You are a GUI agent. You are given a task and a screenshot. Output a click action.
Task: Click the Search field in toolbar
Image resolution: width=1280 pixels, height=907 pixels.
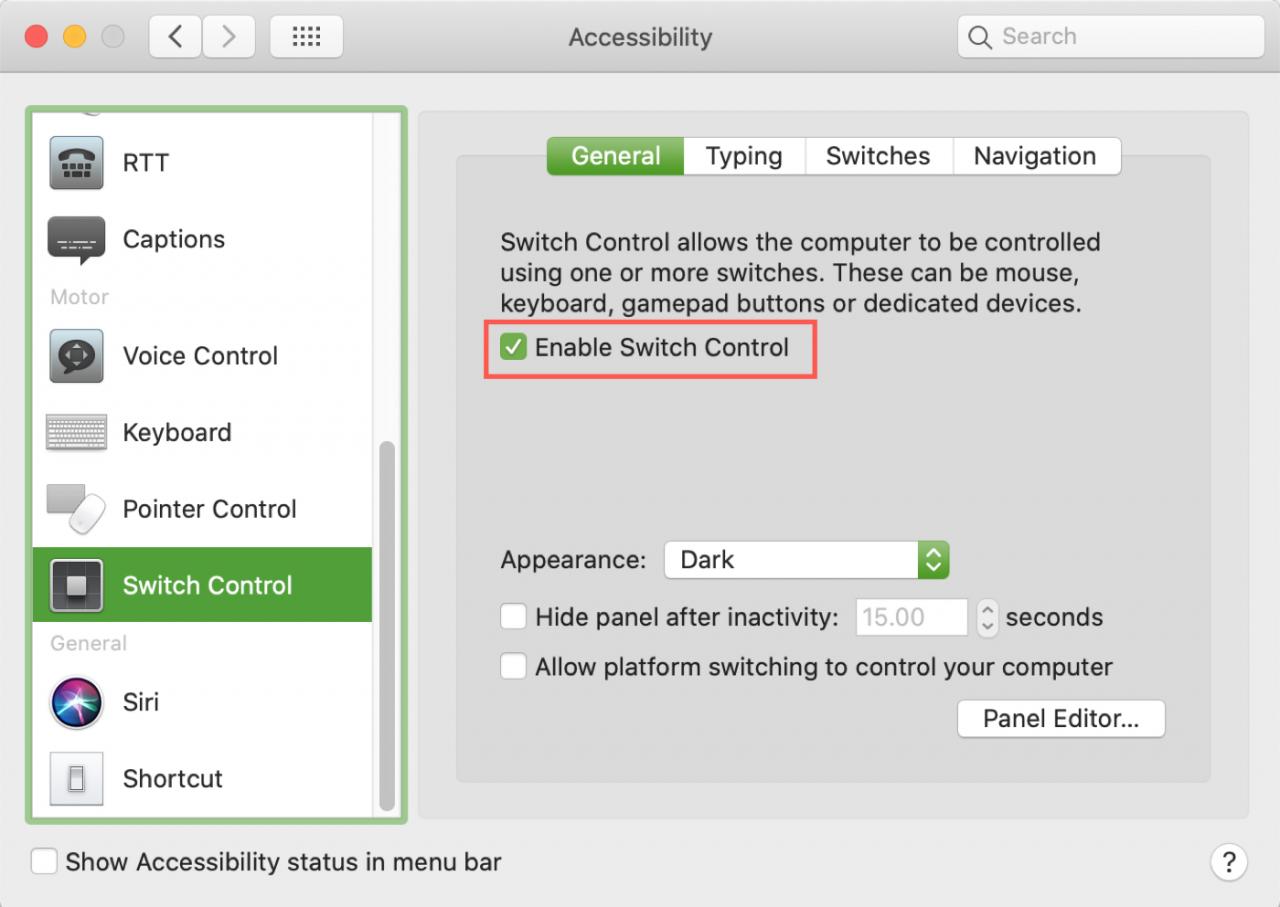pos(1110,37)
